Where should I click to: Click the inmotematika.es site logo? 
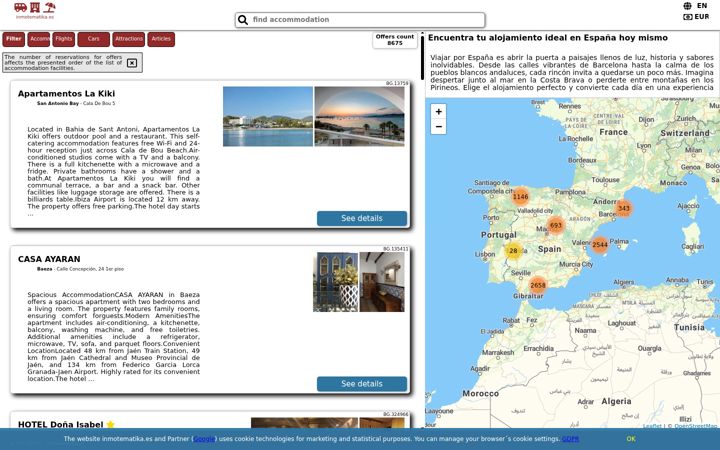(x=35, y=11)
